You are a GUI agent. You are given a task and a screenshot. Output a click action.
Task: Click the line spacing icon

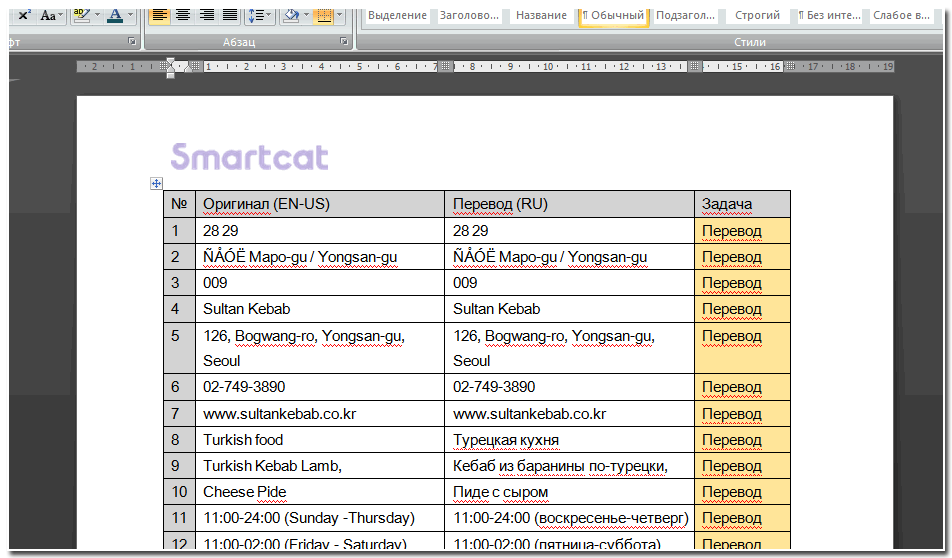tap(256, 15)
